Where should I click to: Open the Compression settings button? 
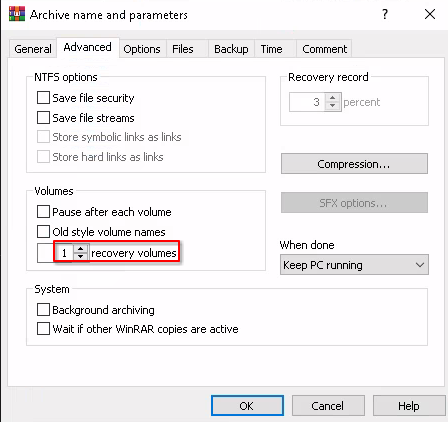tap(354, 164)
